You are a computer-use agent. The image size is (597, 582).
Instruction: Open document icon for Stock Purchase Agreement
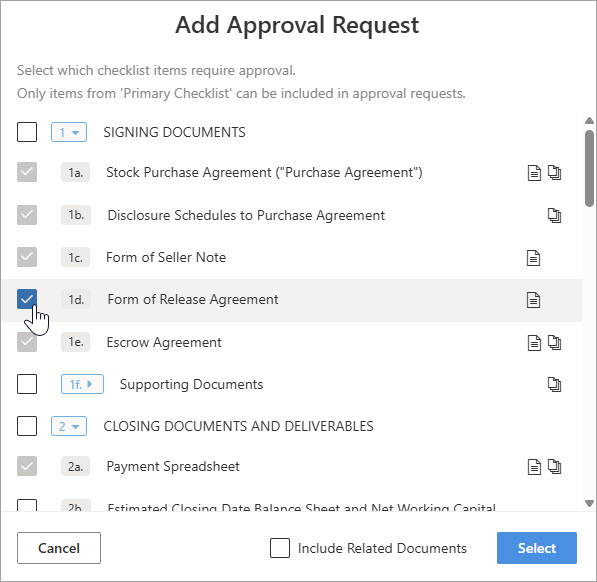[x=534, y=173]
